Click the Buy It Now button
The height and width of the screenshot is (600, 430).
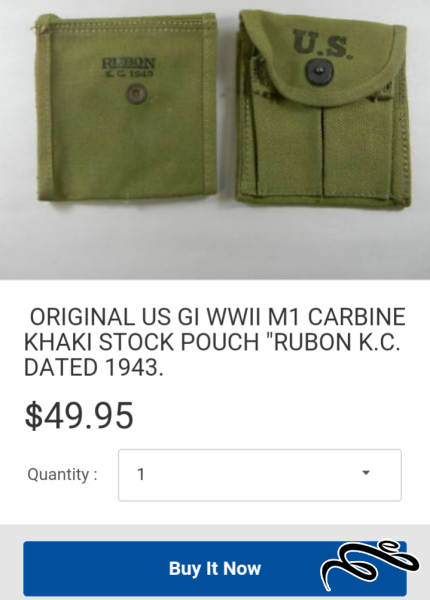pos(215,569)
